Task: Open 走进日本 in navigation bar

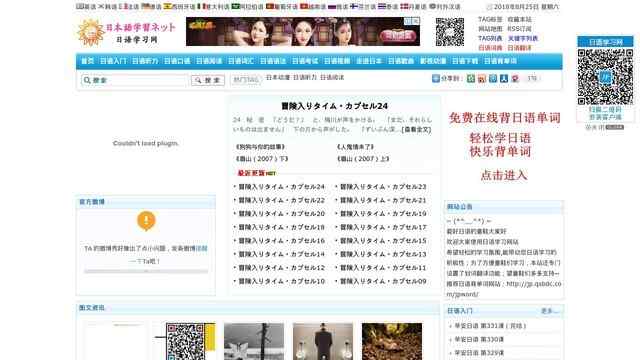Action: point(369,61)
